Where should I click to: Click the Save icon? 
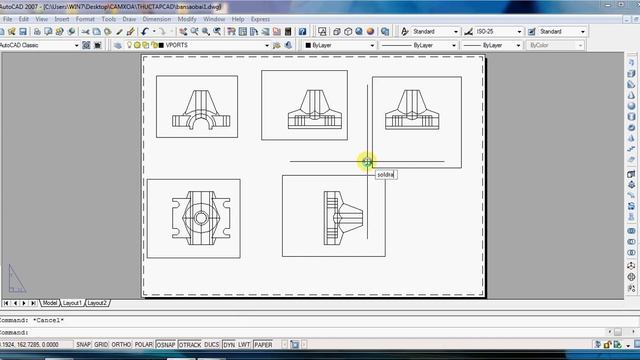click(x=23, y=31)
